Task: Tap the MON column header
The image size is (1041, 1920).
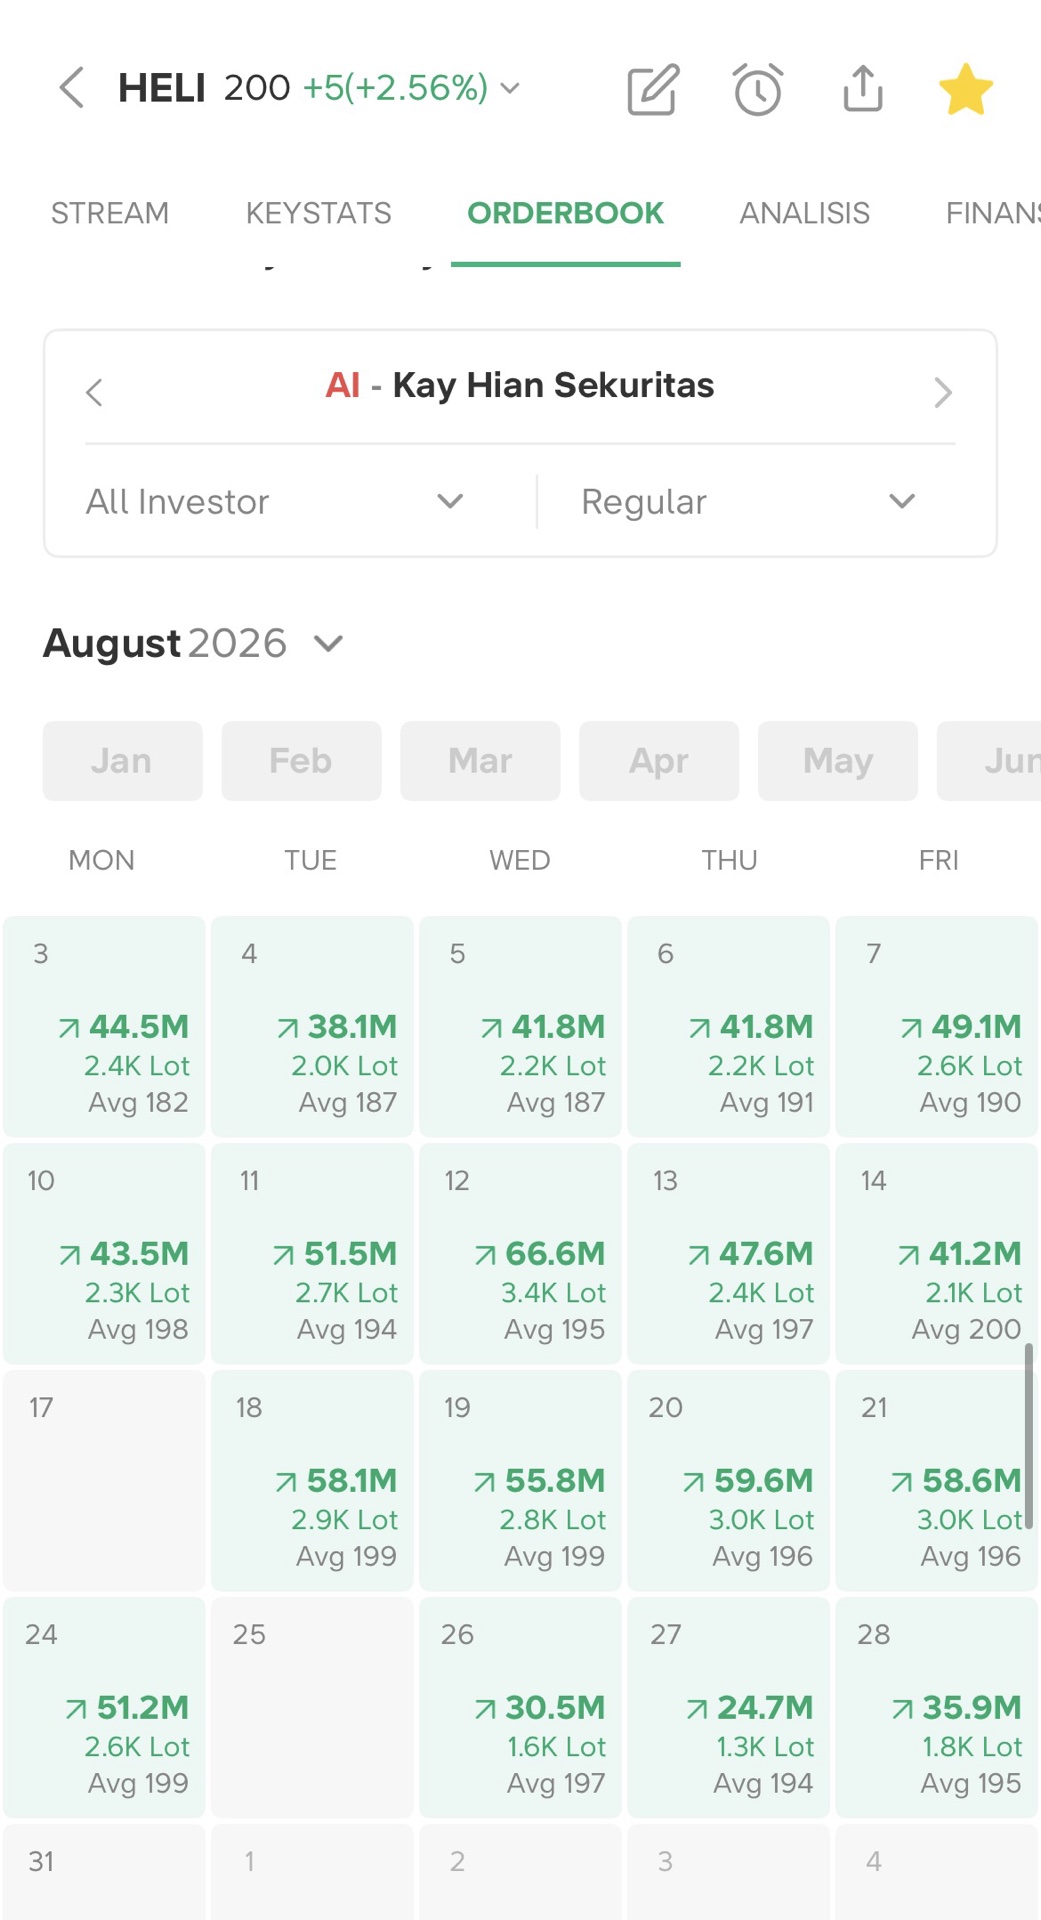Action: (101, 860)
